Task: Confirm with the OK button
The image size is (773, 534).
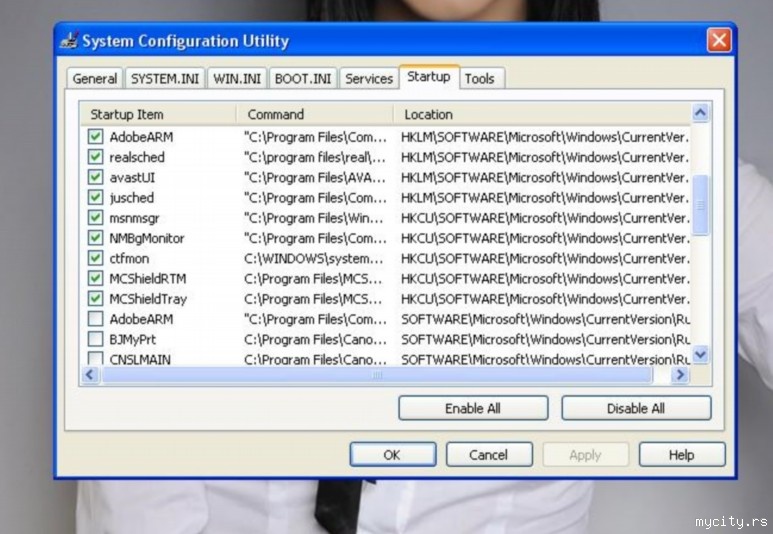Action: coord(393,454)
